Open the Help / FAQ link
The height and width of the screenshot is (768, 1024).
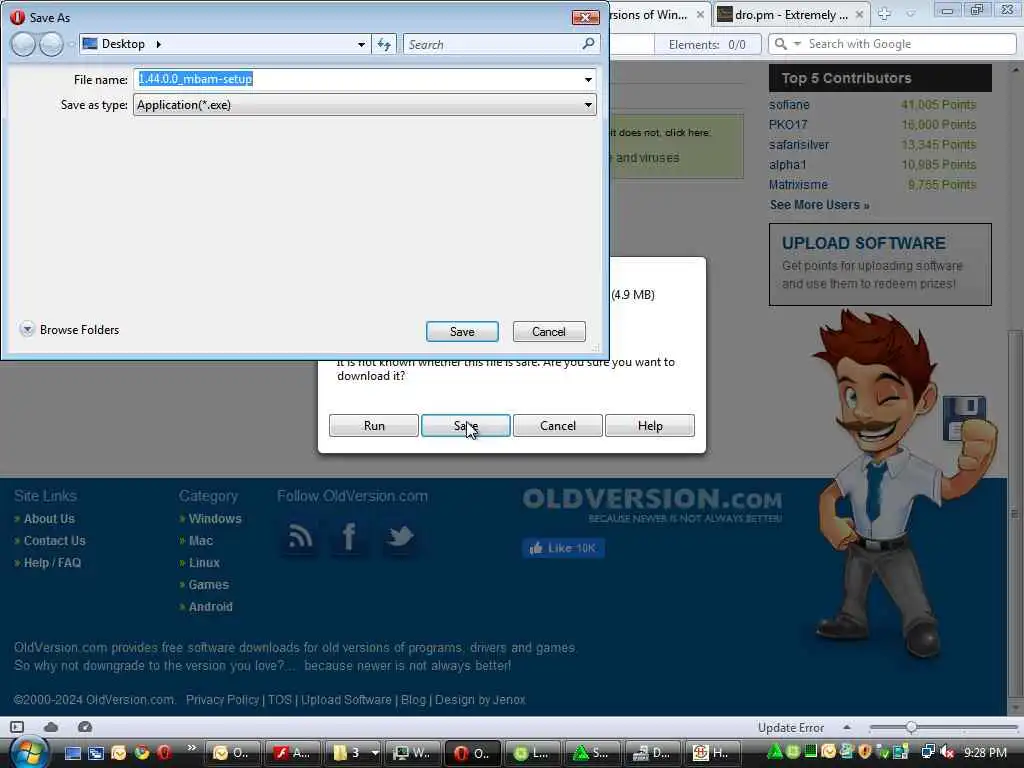(x=52, y=563)
